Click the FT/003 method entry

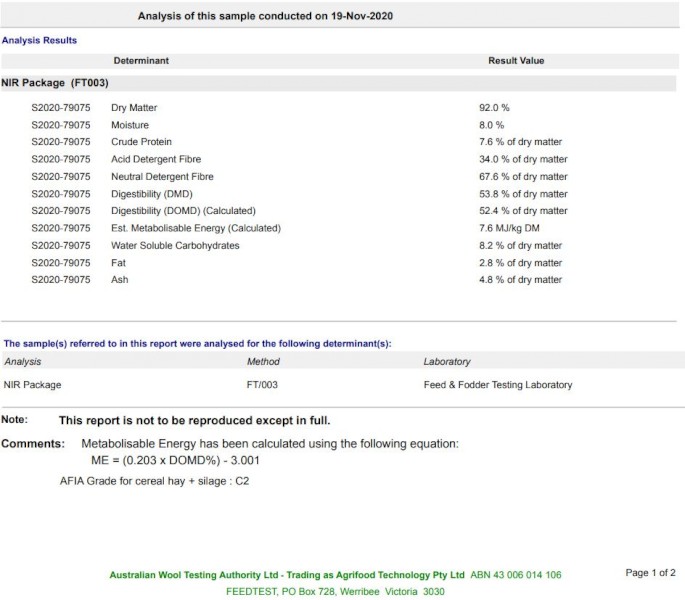[x=263, y=384]
